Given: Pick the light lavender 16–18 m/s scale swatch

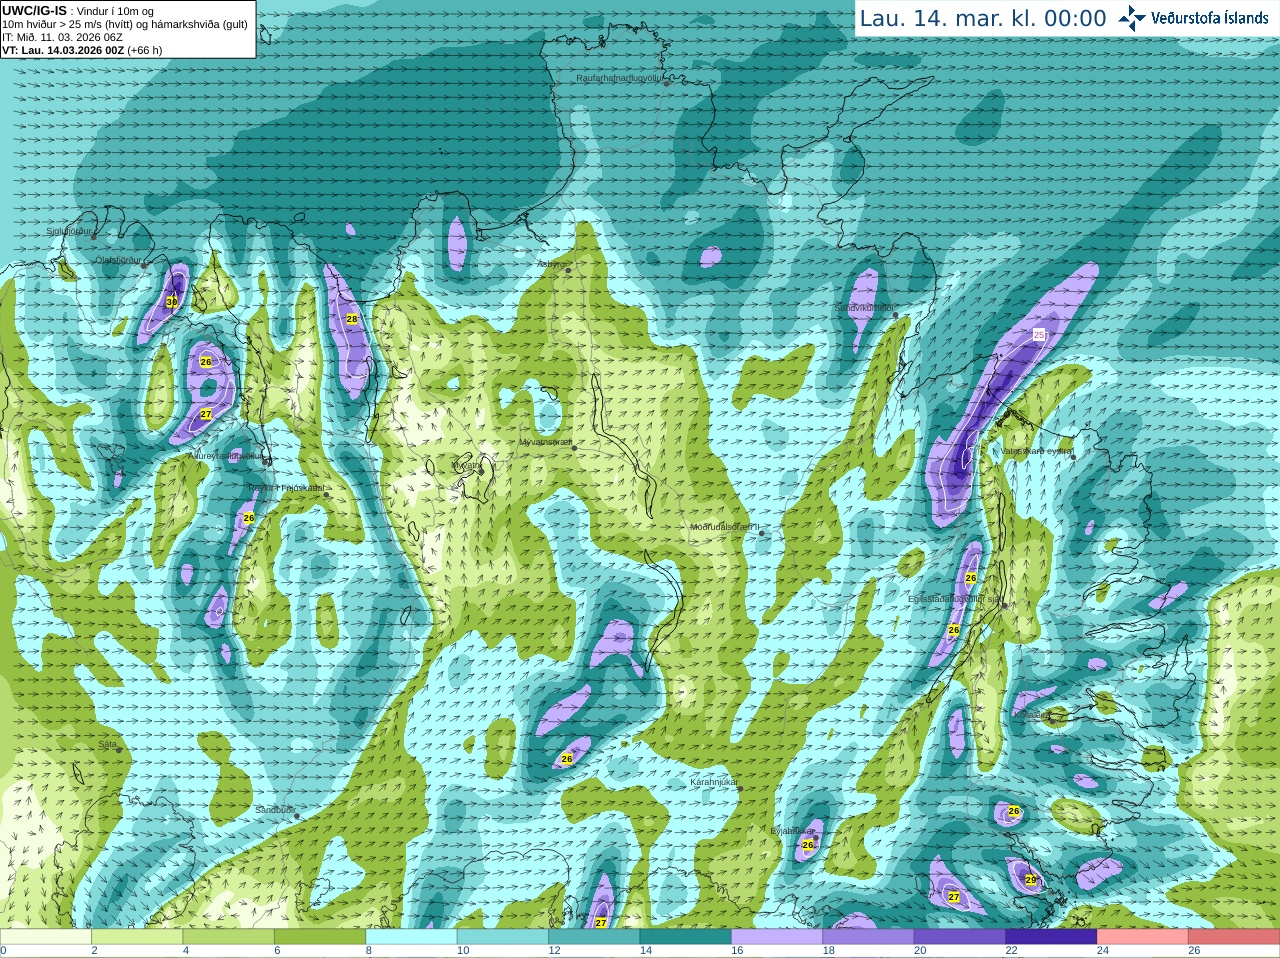Looking at the screenshot, I should tap(777, 937).
